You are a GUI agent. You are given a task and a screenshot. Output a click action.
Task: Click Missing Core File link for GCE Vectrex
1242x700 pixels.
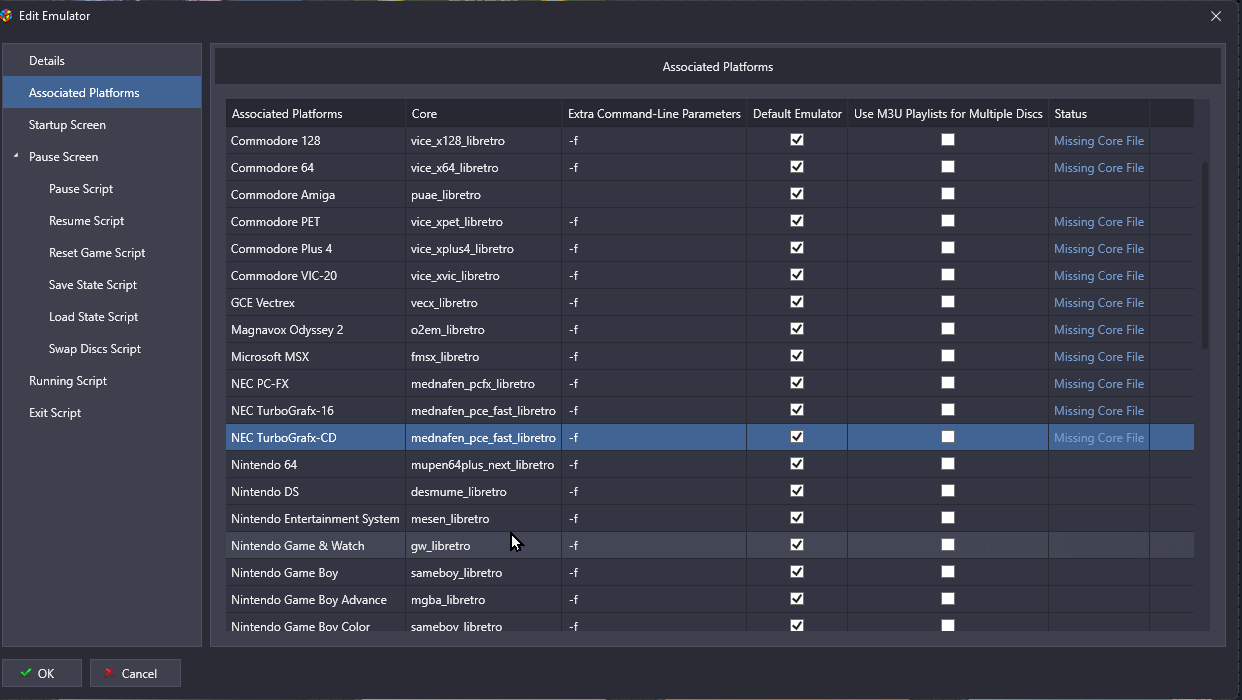pyautogui.click(x=1099, y=303)
